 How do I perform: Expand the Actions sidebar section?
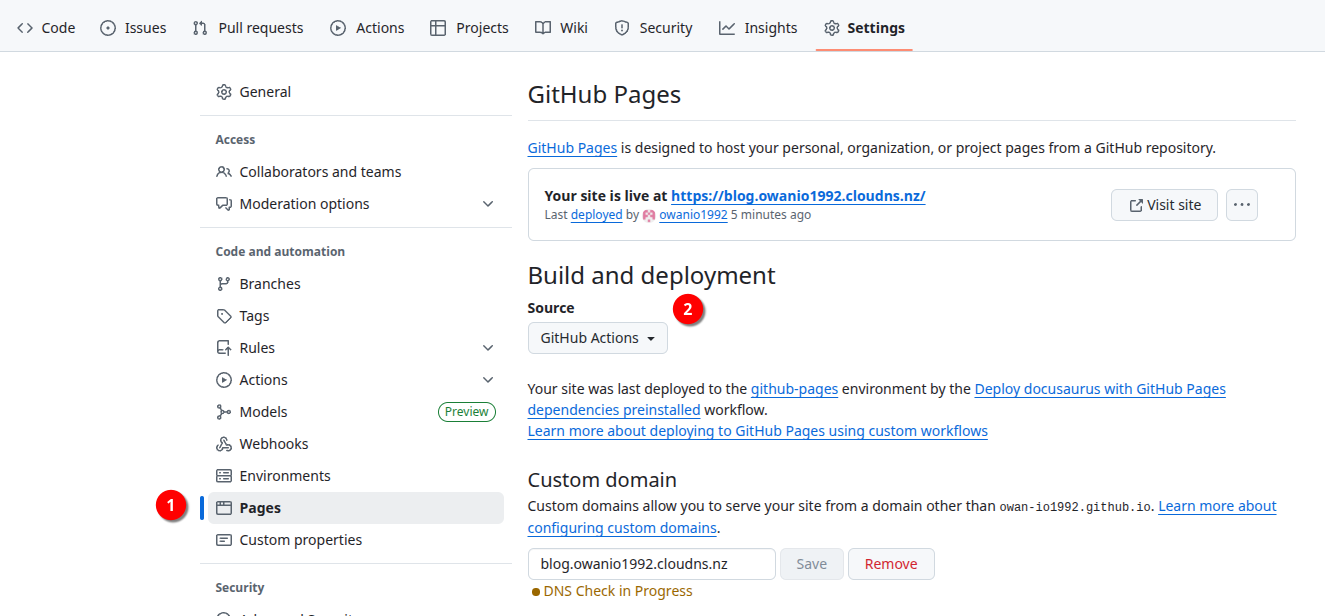pyautogui.click(x=488, y=380)
